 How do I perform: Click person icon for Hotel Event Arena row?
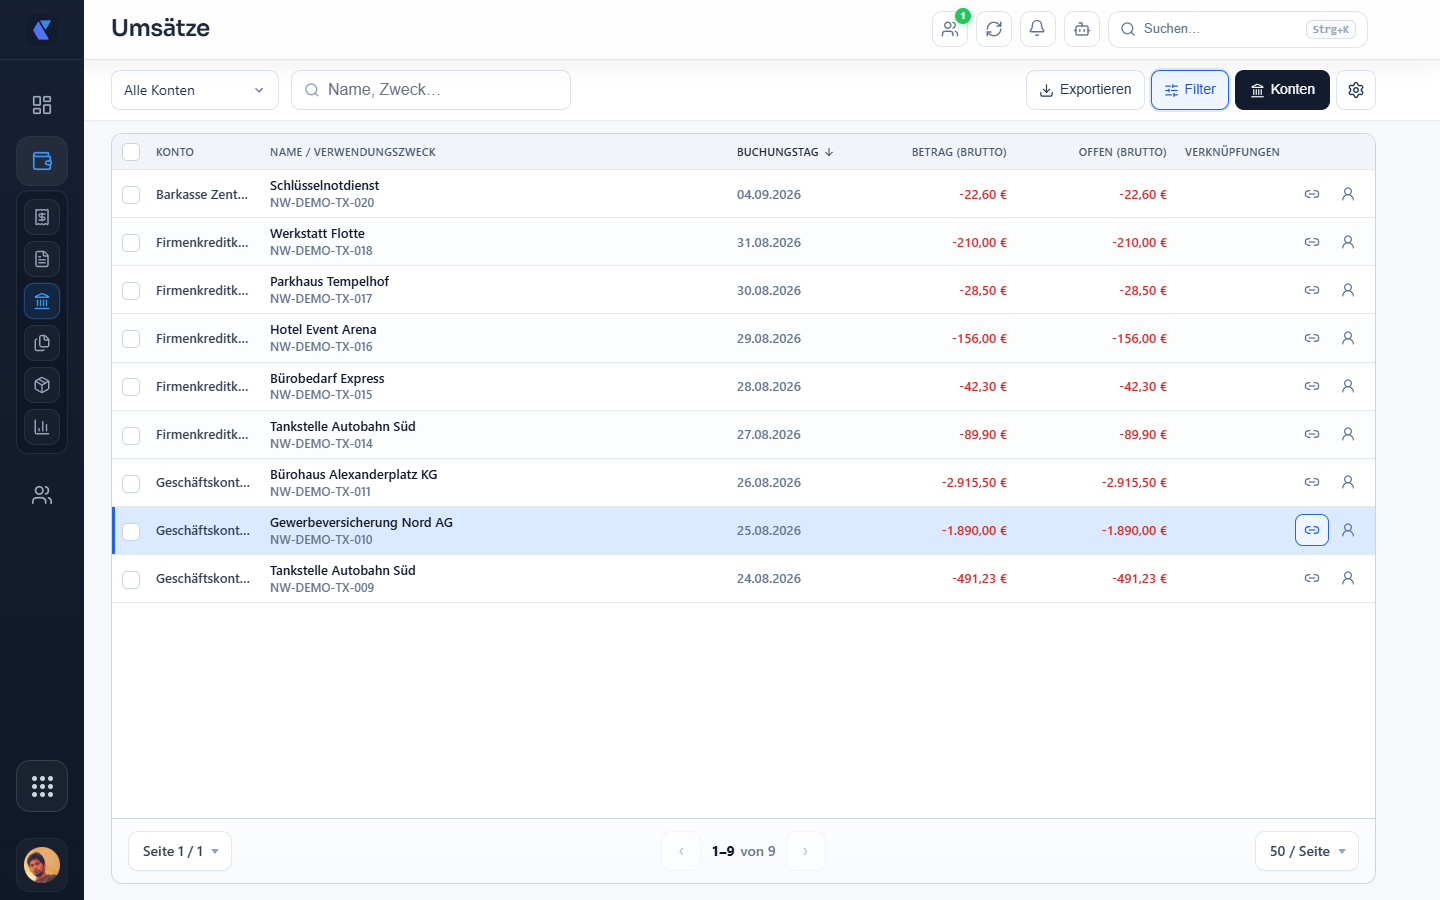tap(1348, 338)
